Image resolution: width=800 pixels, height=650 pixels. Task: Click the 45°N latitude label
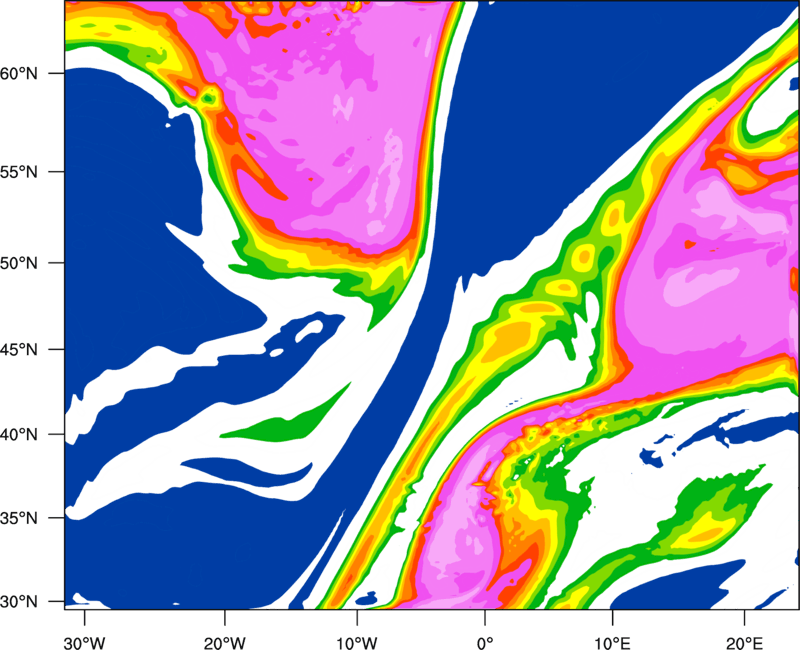(19, 349)
